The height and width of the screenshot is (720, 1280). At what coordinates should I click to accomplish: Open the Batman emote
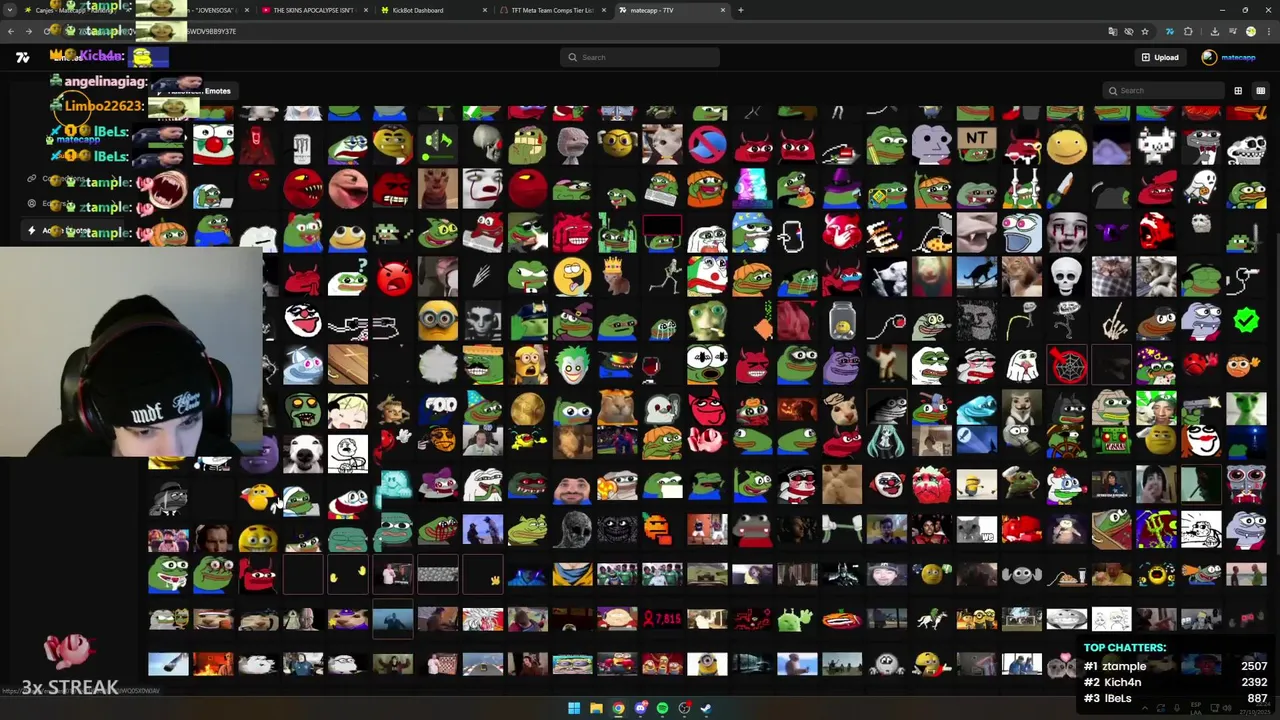click(842, 574)
